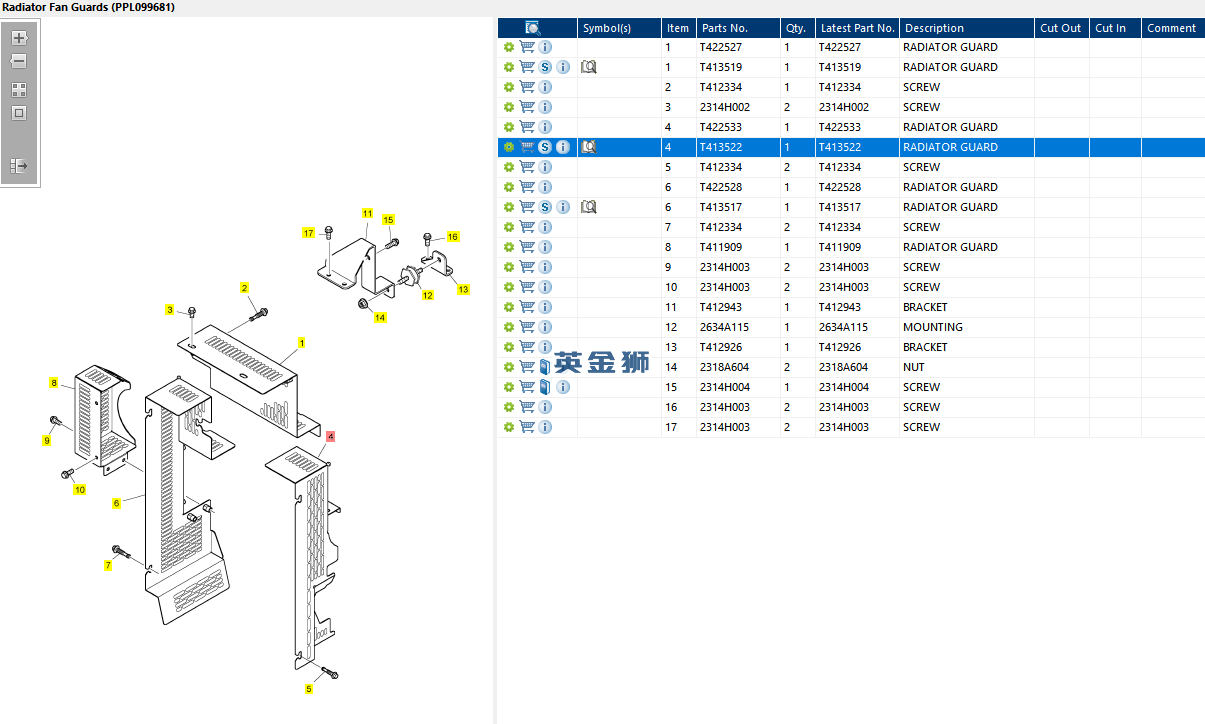Zoom out of the diagram with the minus tool
Screen dimensions: 1205x724
point(19,61)
